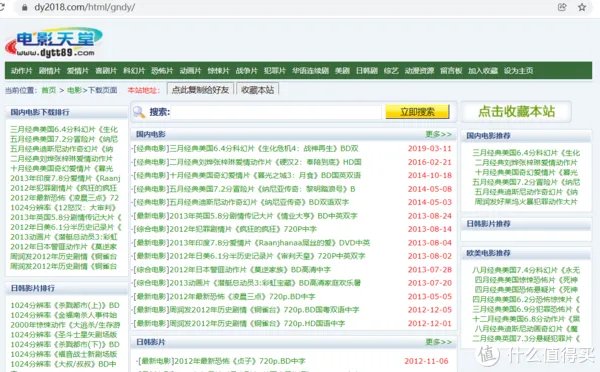Viewport: 600px width, 372px height.
Task: Open 八月经典美国7.4分科幻片 recommendation
Action: 526,270
